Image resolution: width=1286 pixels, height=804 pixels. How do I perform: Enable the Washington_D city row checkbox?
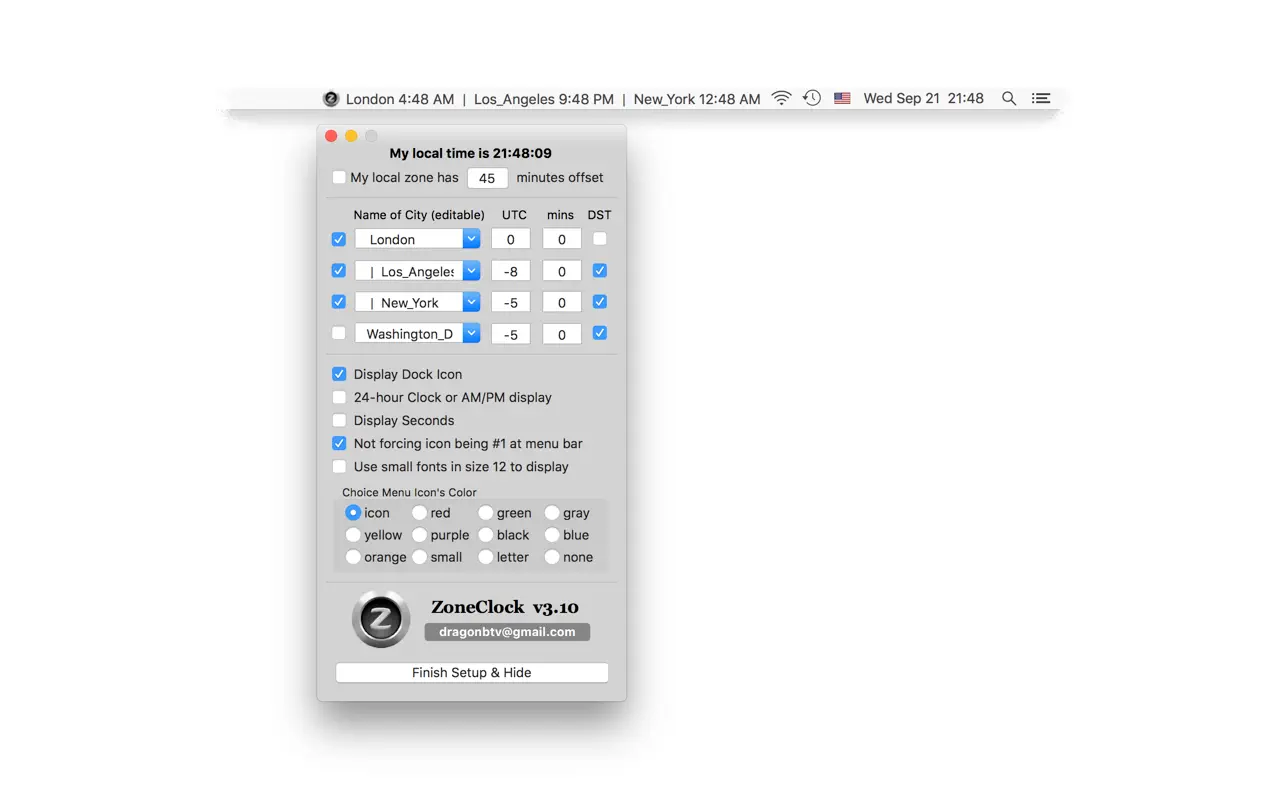(339, 333)
